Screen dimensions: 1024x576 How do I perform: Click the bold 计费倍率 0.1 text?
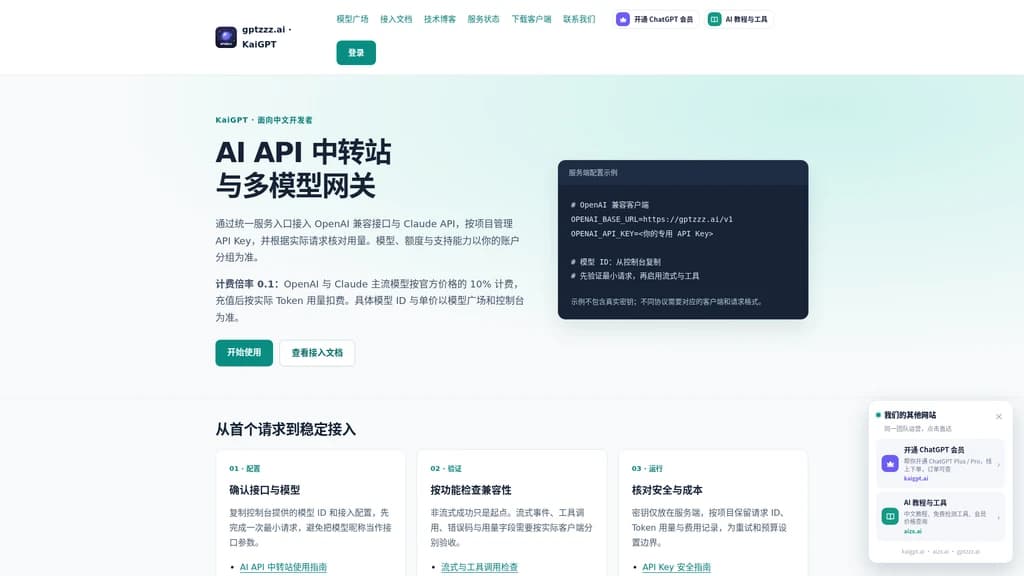tap(248, 284)
